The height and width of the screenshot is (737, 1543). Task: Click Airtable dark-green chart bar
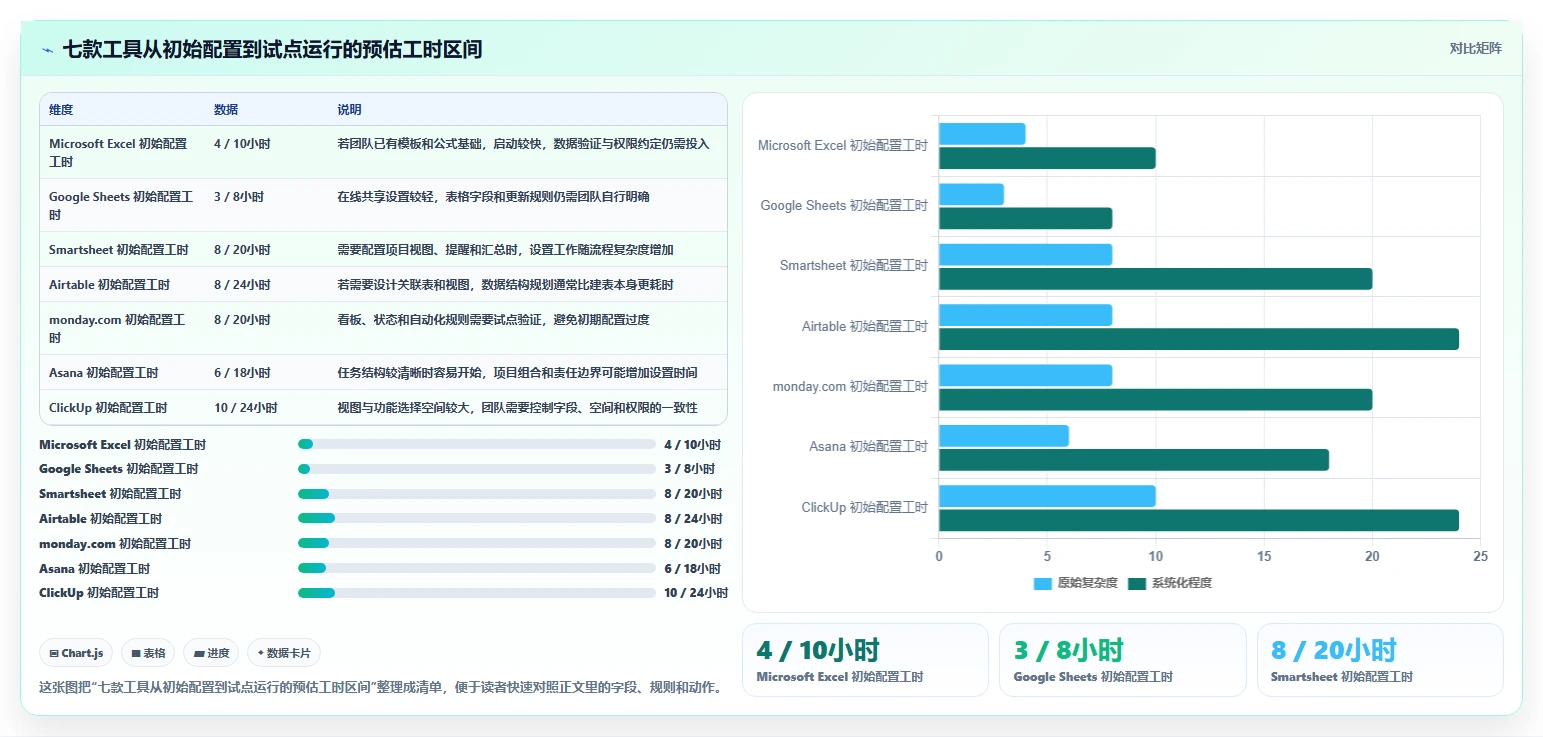coord(1198,339)
